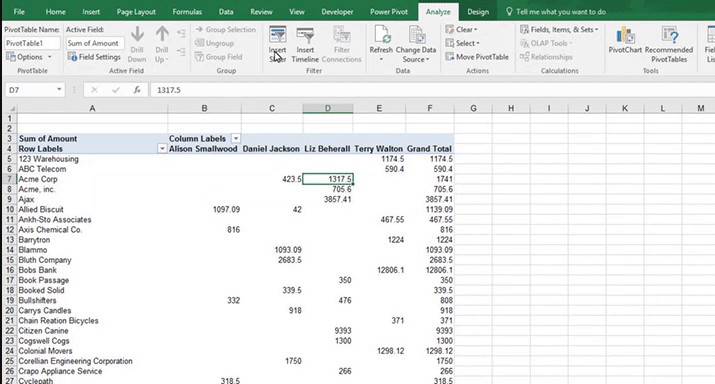
Task: Switch to the Review tab
Action: pyautogui.click(x=261, y=12)
